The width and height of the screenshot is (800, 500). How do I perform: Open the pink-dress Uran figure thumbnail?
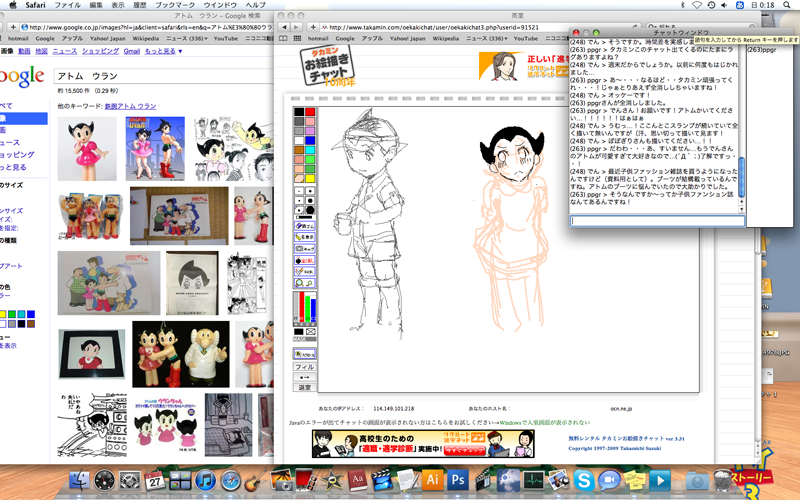pos(87,148)
